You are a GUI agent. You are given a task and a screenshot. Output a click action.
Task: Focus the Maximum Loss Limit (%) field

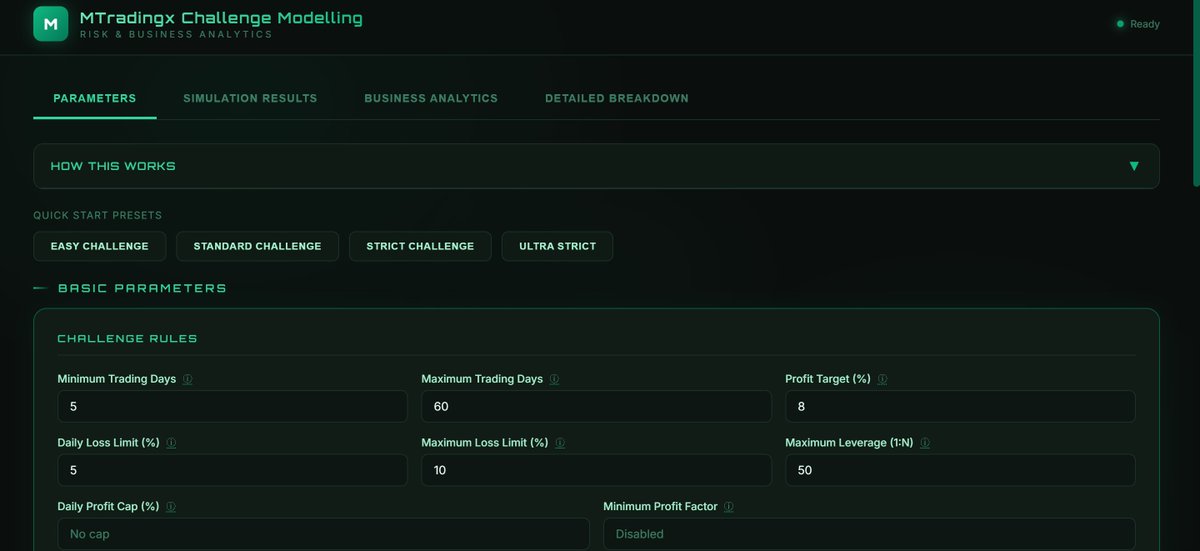596,470
